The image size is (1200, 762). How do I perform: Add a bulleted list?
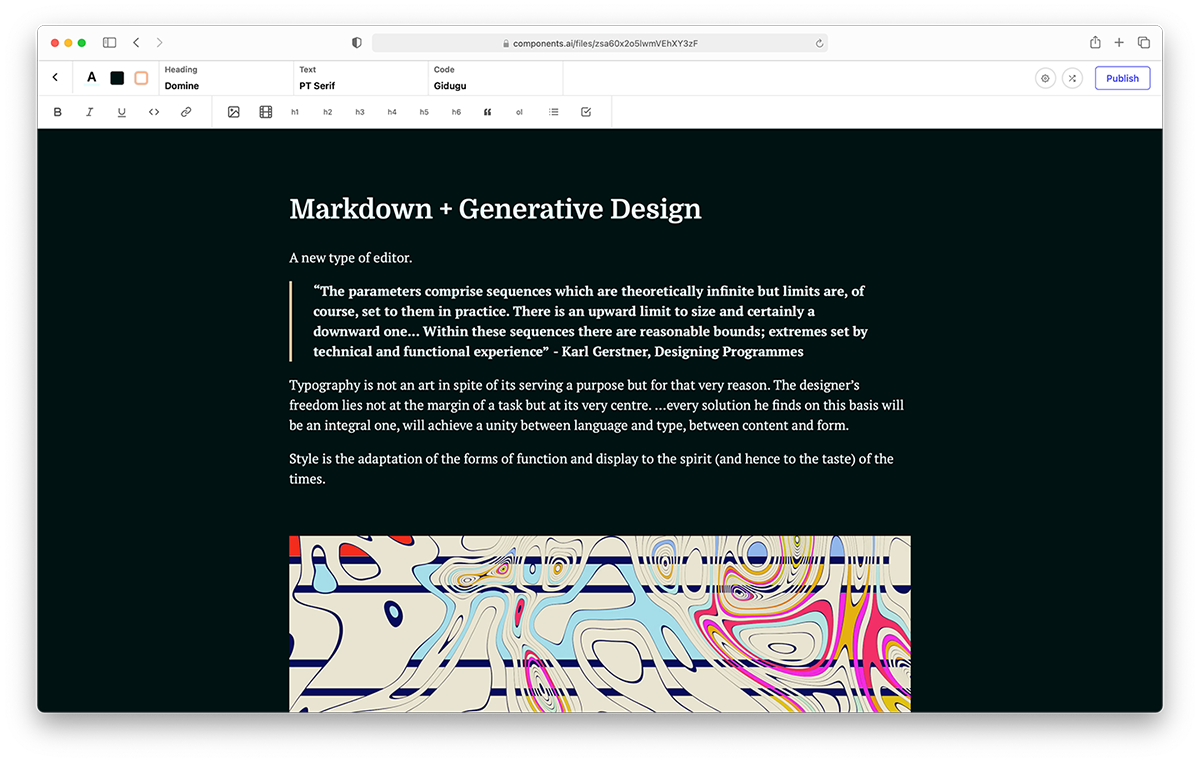point(553,112)
